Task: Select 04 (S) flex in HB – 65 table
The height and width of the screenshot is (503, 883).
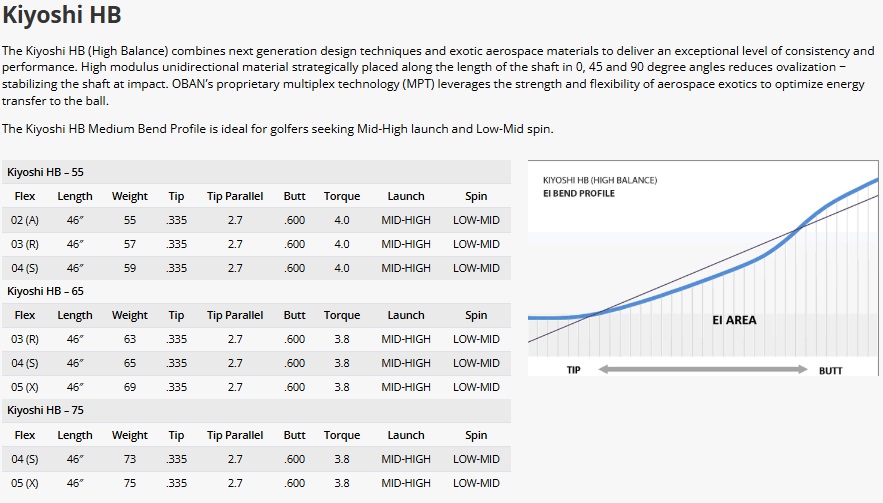Action: tap(25, 363)
